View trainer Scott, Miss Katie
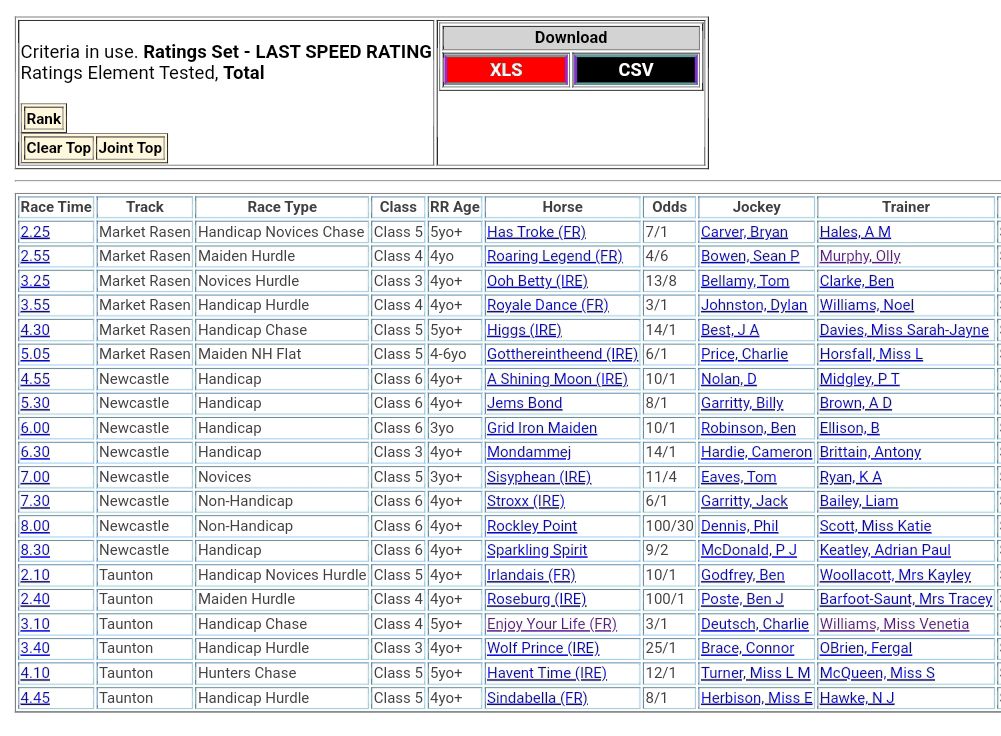The width and height of the screenshot is (1001, 736). pos(875,526)
